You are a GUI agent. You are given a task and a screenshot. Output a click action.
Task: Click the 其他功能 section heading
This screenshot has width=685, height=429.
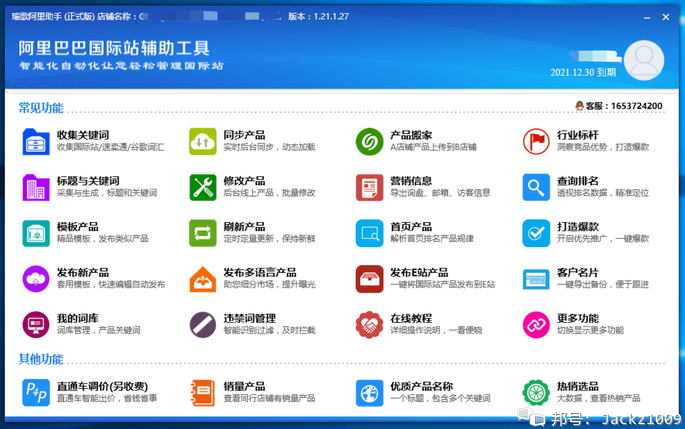[x=41, y=359]
